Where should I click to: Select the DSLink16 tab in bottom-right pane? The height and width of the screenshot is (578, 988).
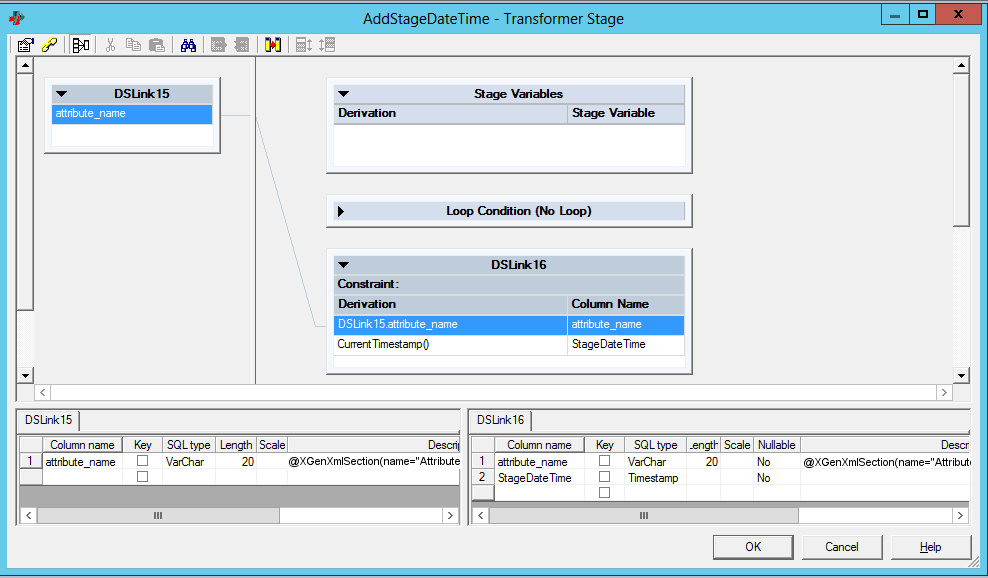click(x=502, y=421)
